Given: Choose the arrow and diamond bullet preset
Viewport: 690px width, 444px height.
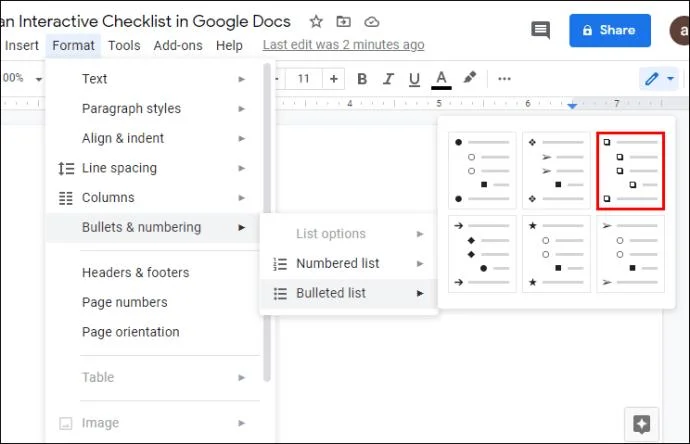Looking at the screenshot, I should click(x=482, y=253).
